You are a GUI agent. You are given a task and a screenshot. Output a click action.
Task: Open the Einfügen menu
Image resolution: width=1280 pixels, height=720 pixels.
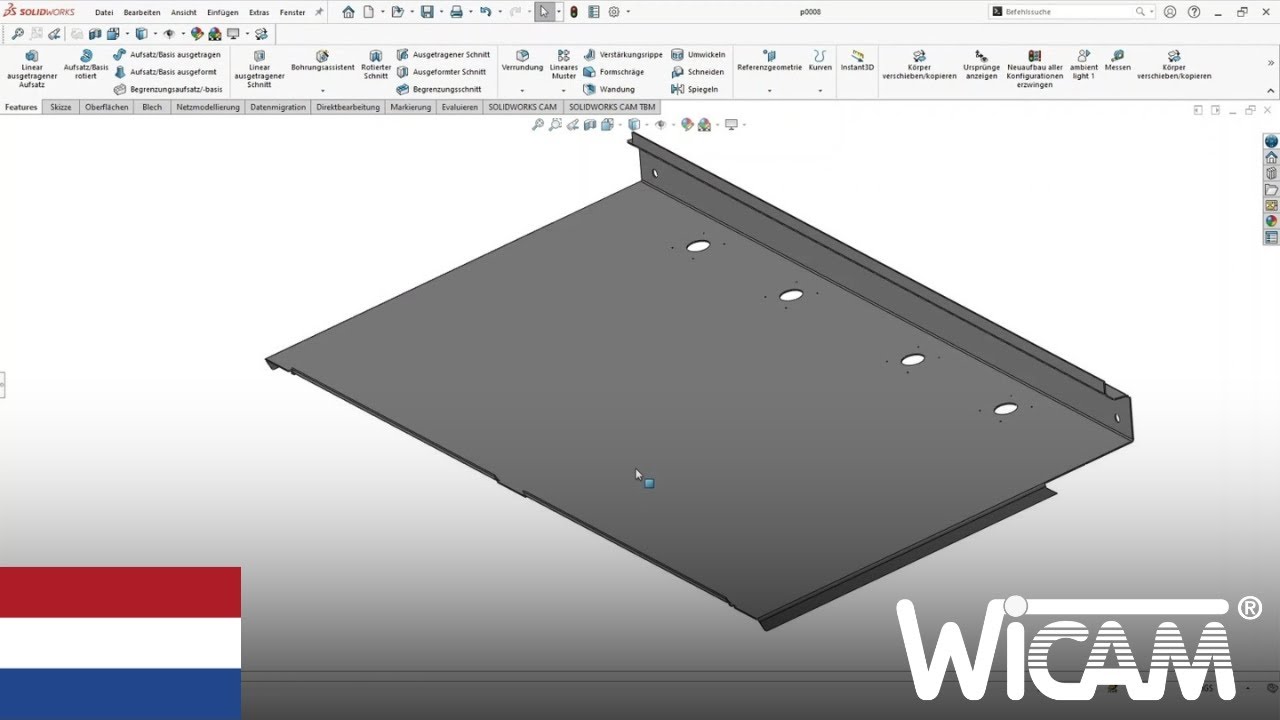tap(222, 12)
